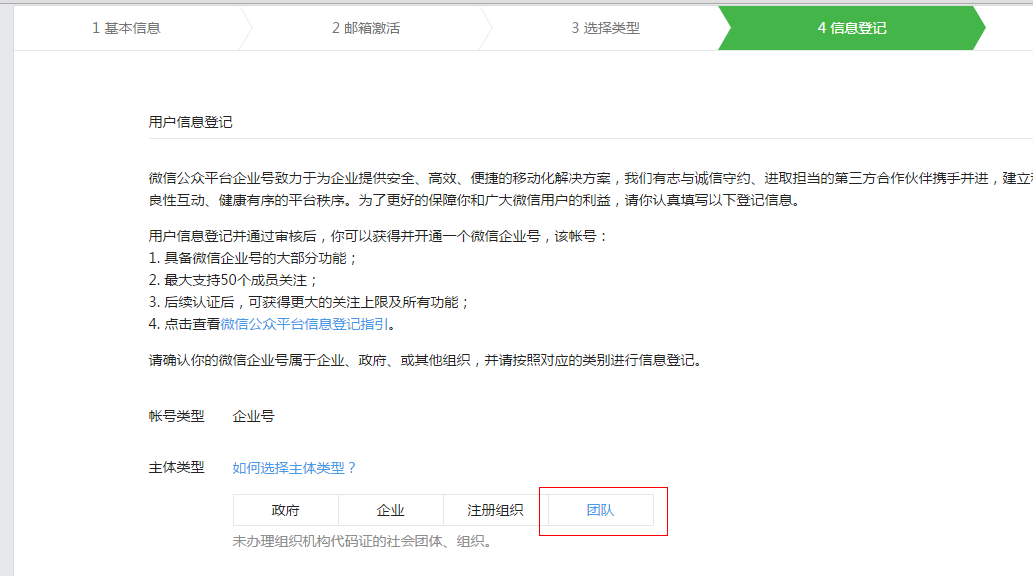Go to step 3 选择类型
1033x576 pixels.
pyautogui.click(x=605, y=28)
